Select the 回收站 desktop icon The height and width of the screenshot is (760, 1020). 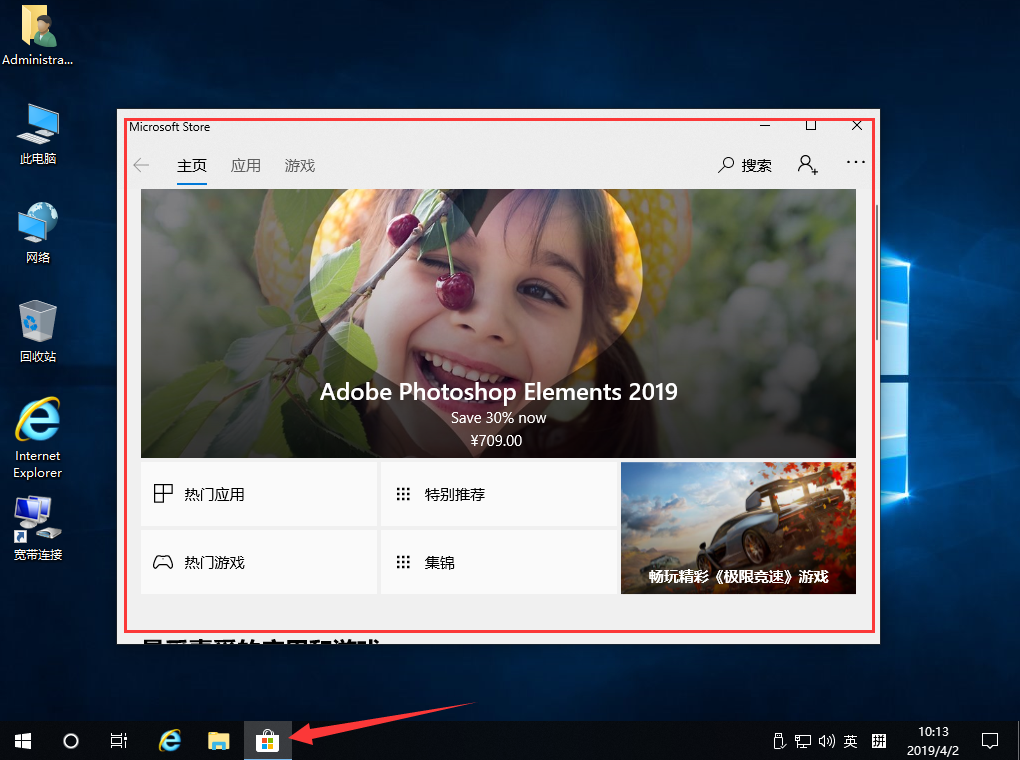click(x=38, y=332)
